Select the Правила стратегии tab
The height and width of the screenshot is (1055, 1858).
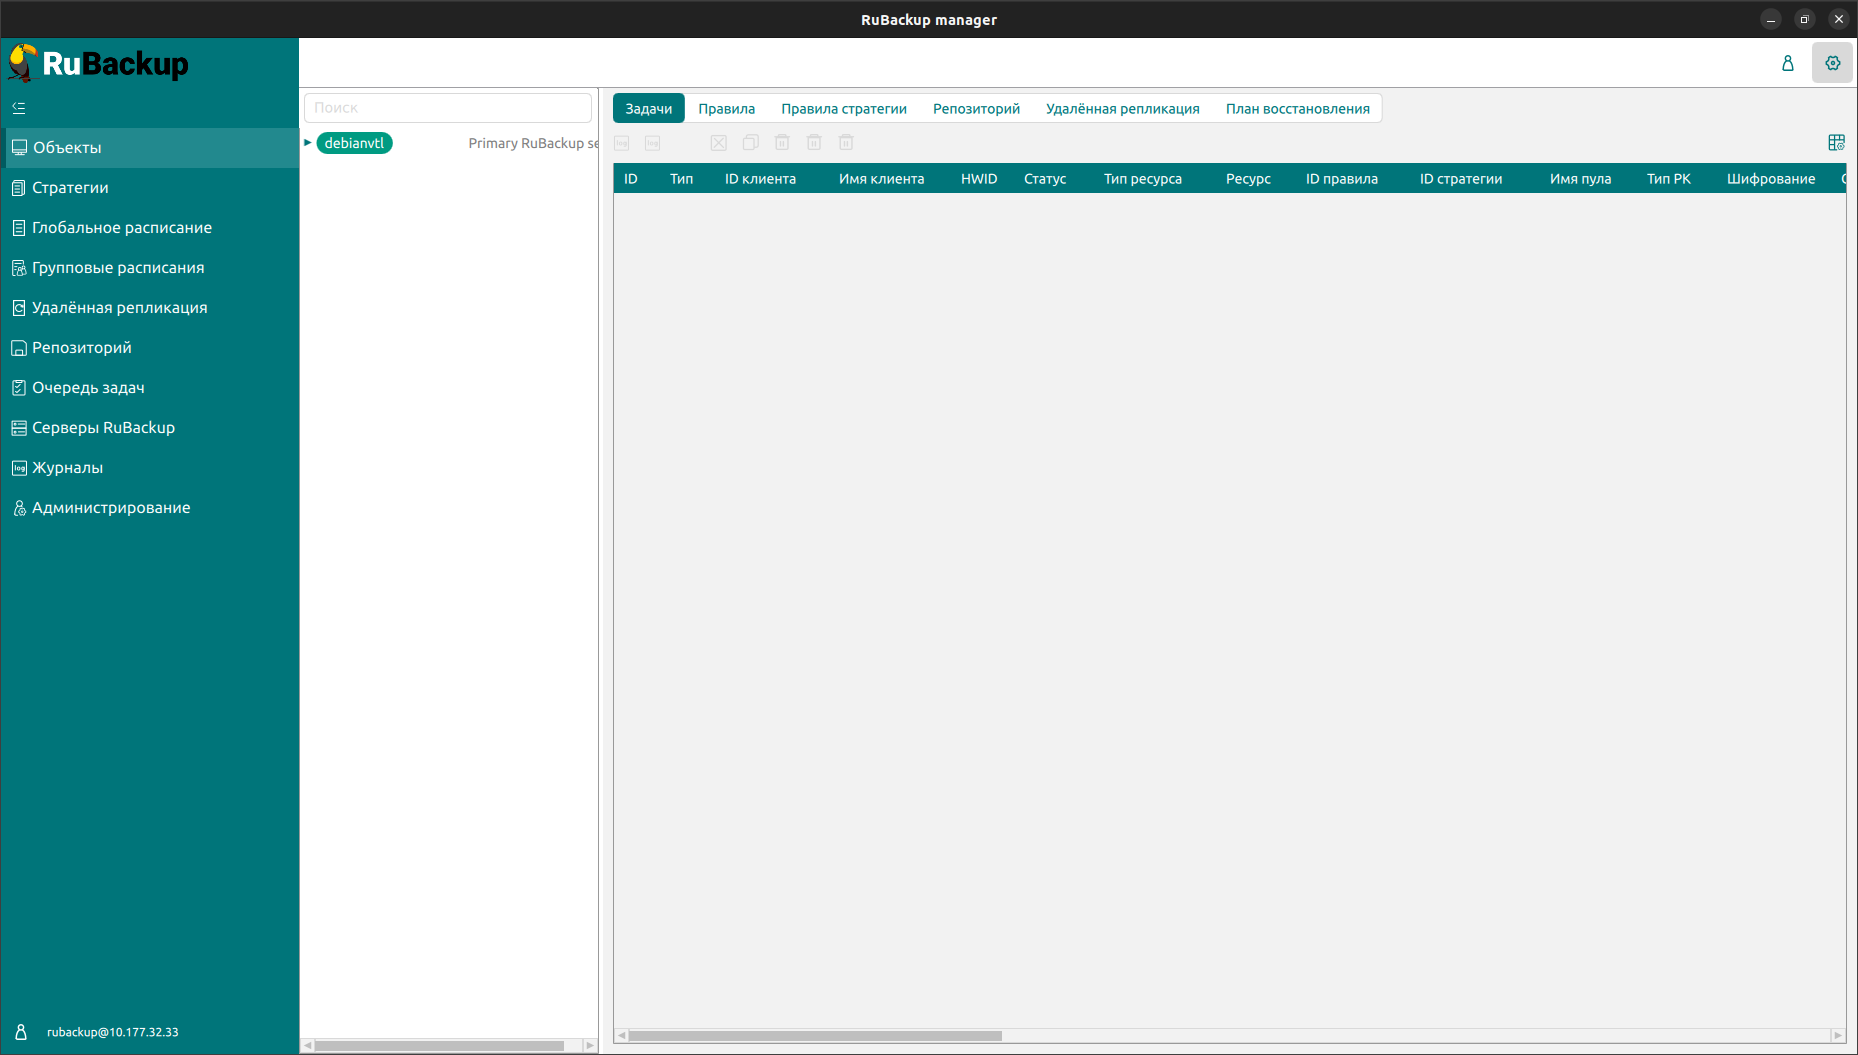[x=843, y=109]
